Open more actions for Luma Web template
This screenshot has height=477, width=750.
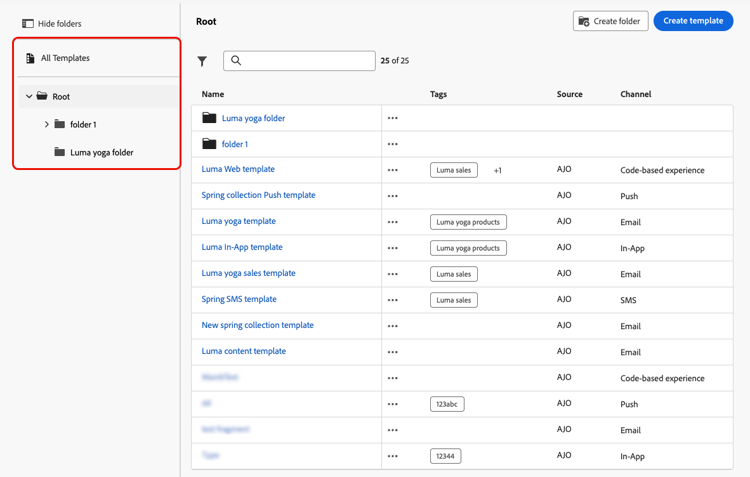pos(393,170)
